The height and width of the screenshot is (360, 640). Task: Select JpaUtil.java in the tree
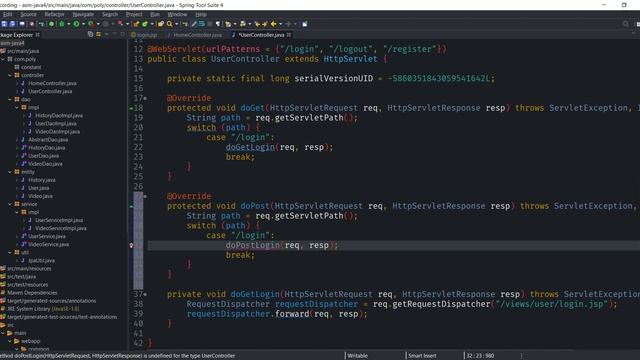coord(41,260)
